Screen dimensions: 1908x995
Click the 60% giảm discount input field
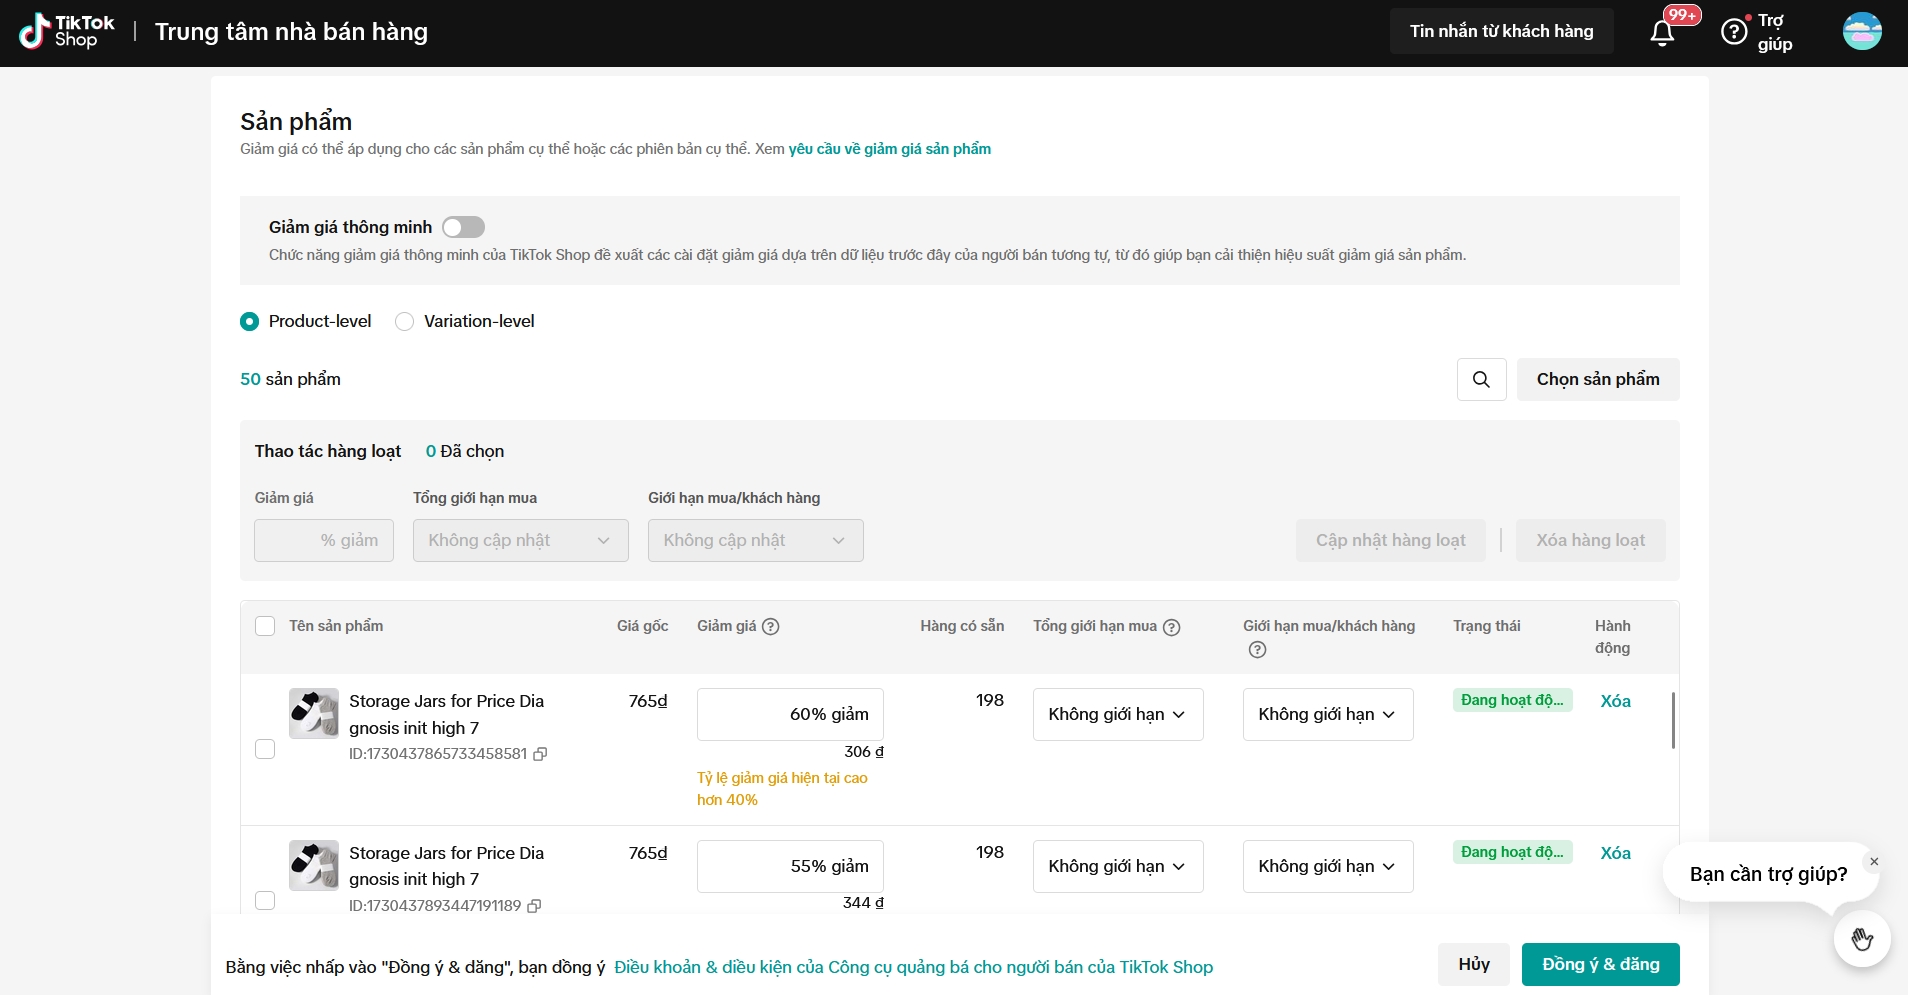click(x=789, y=714)
